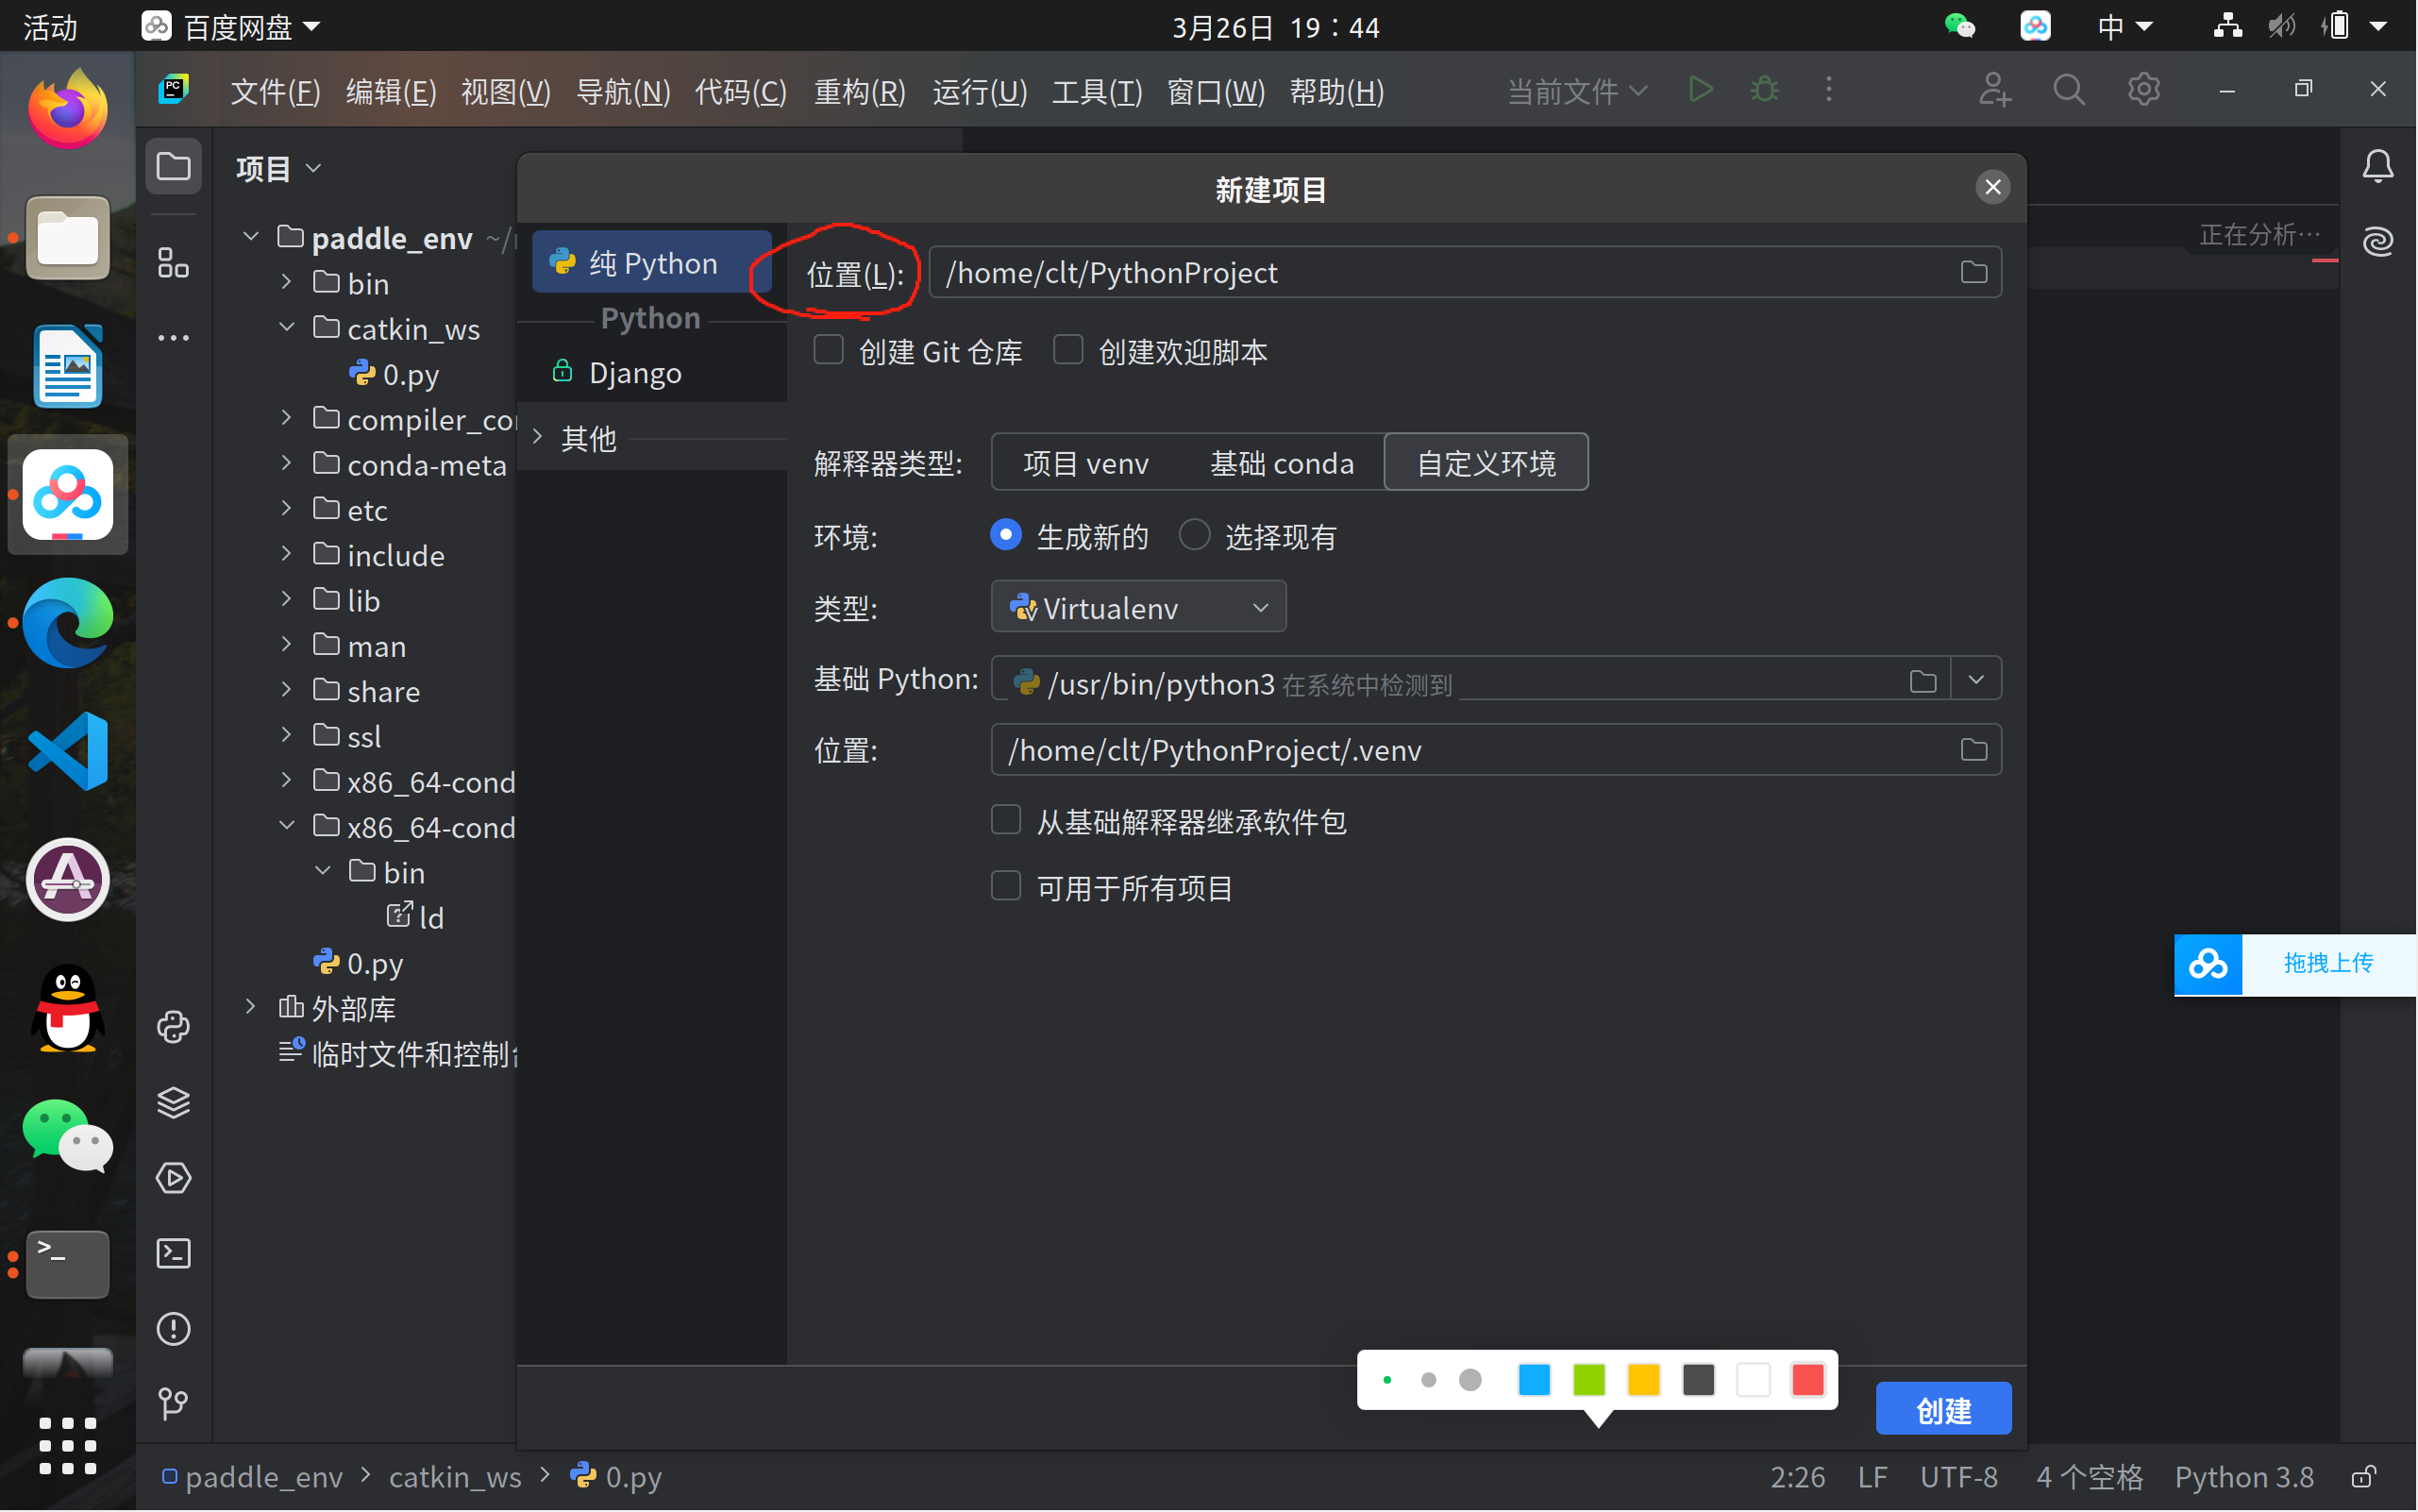Switch to the 基础 conda interpreter tab
Viewport: 2418px width, 1512px height.
[x=1281, y=463]
